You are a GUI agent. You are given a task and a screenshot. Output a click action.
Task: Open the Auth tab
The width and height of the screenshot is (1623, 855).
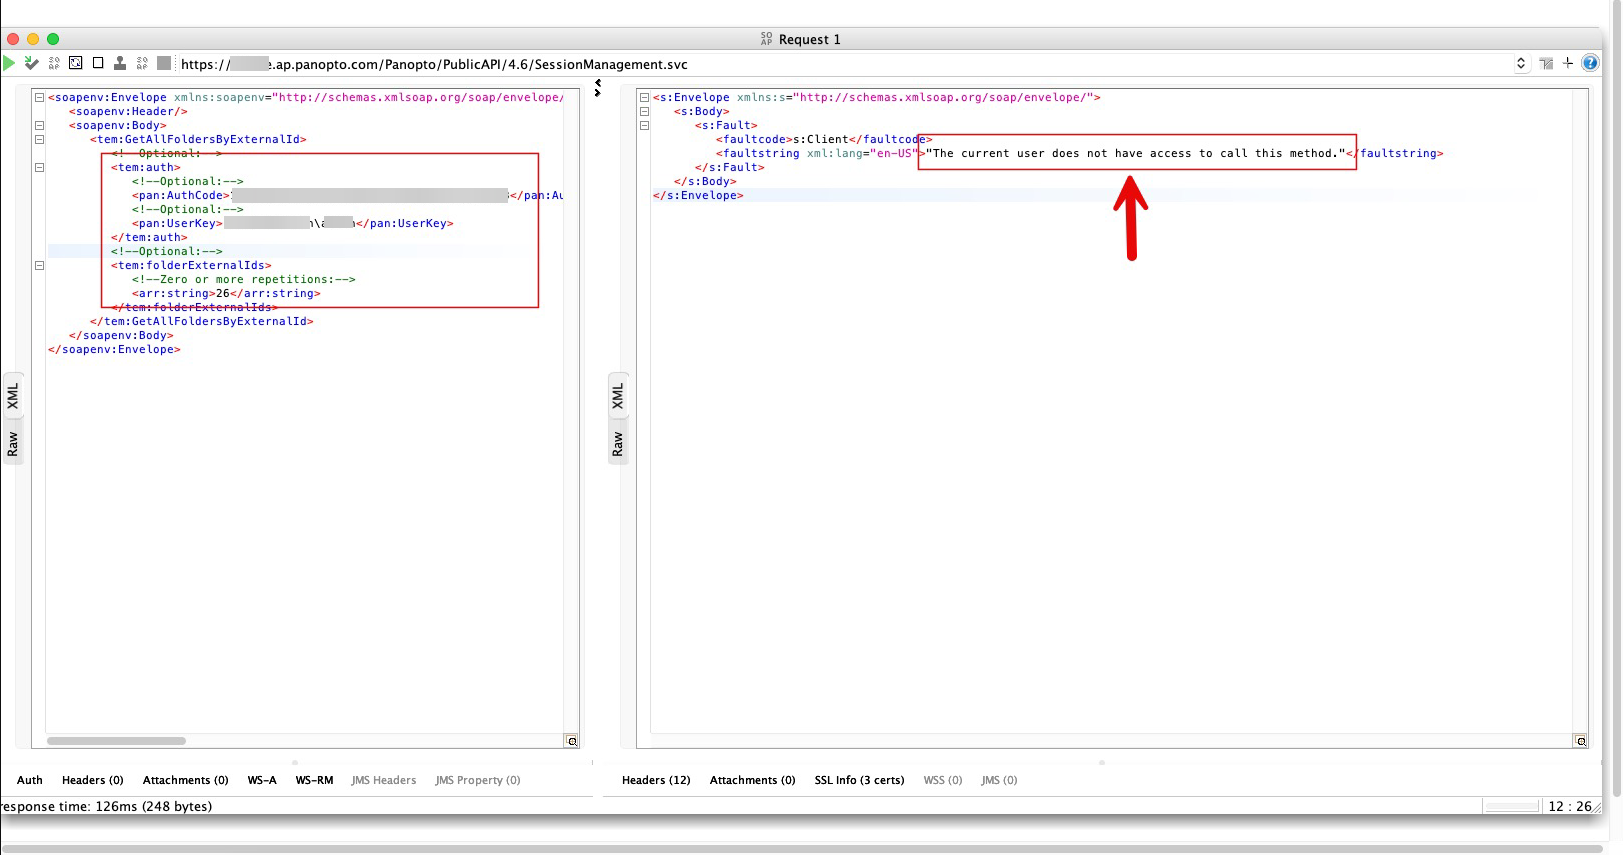coord(30,780)
